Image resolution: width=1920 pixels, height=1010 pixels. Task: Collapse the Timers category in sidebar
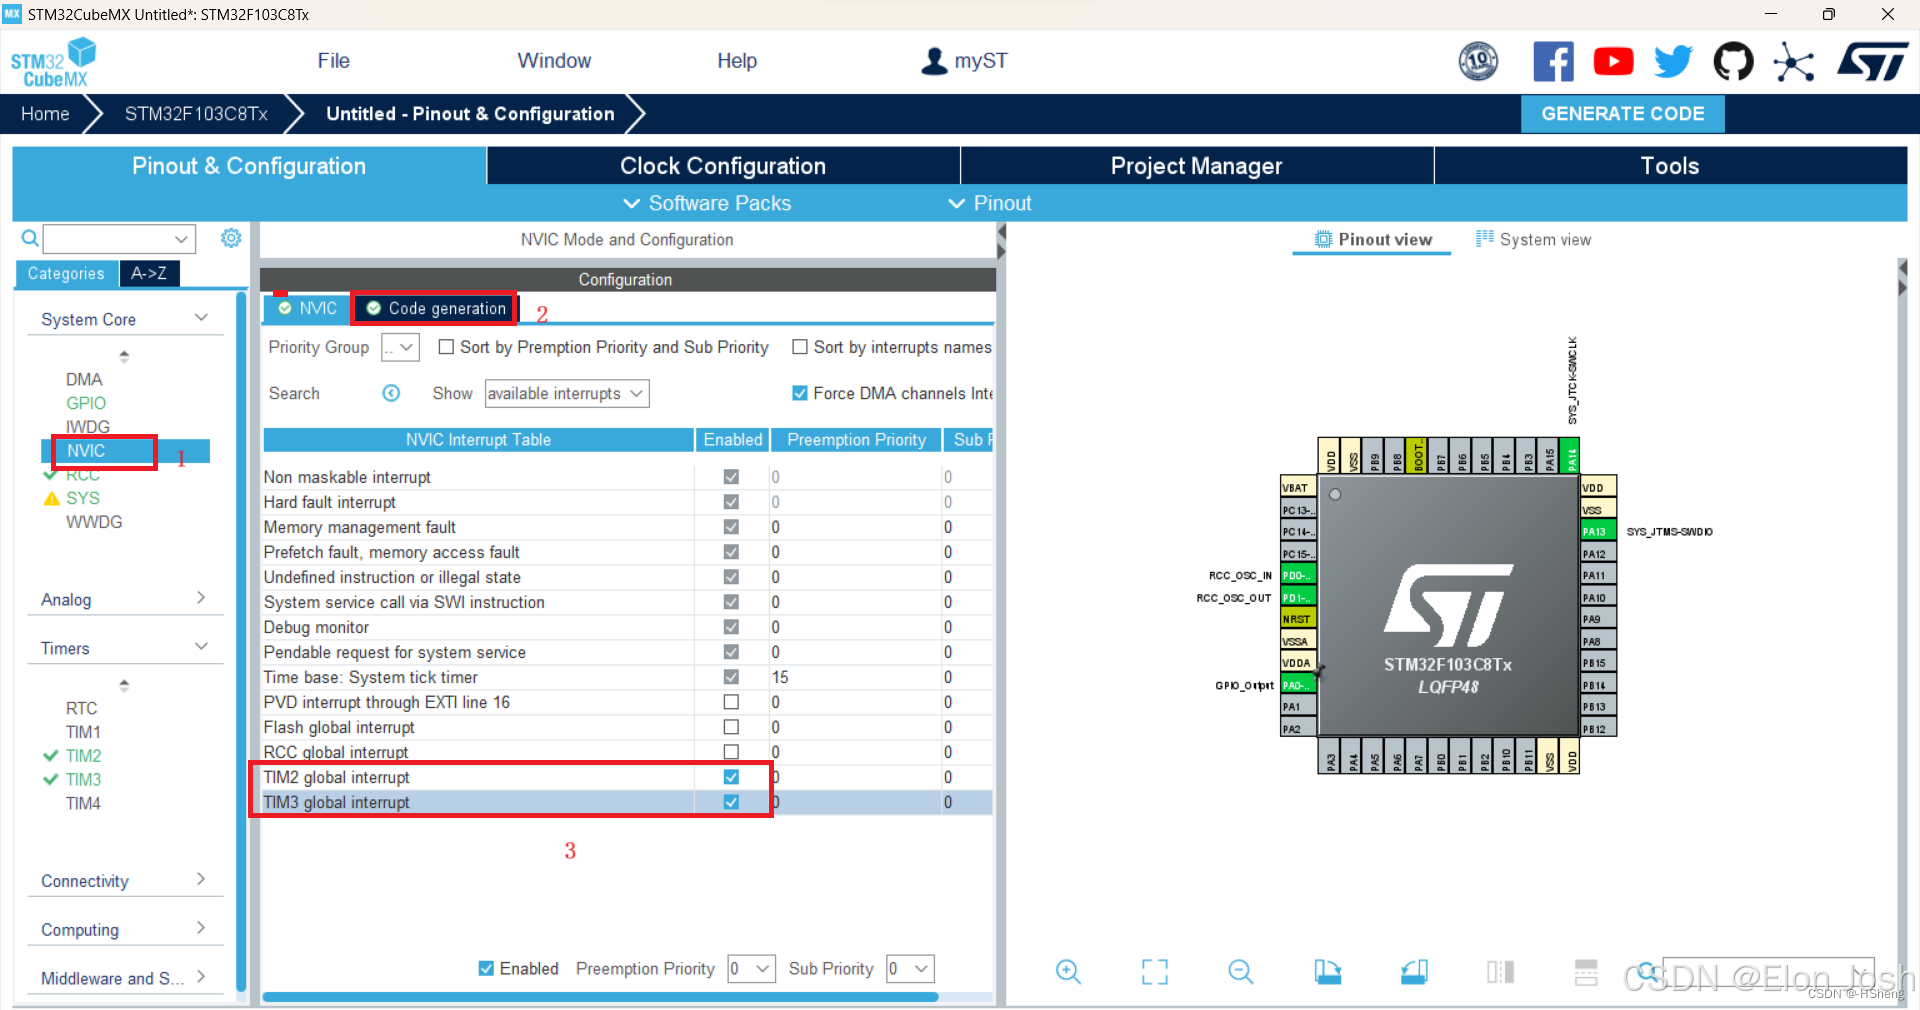(203, 644)
